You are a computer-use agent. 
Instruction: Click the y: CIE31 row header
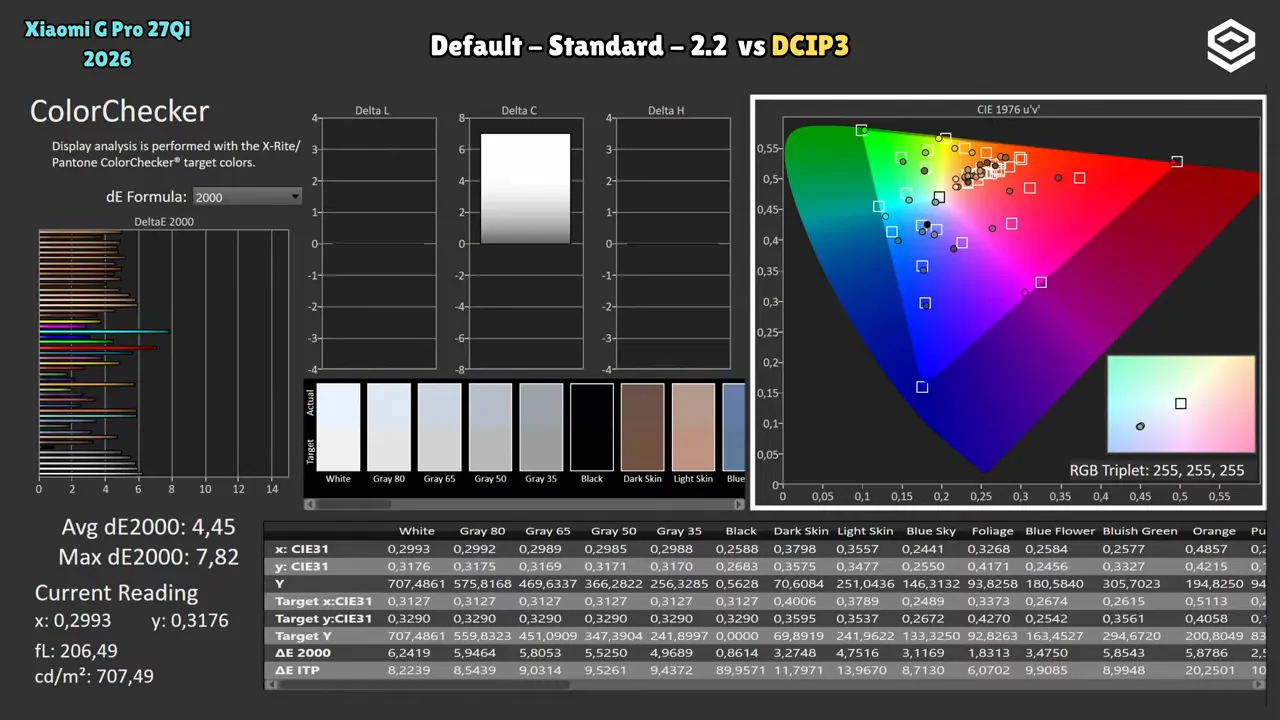[302, 566]
